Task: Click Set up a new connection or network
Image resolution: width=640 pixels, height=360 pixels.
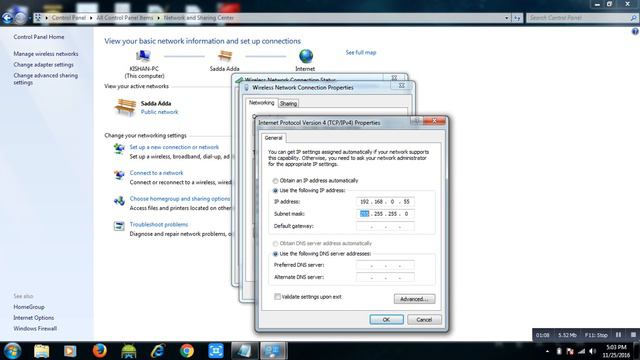Action: (174, 147)
